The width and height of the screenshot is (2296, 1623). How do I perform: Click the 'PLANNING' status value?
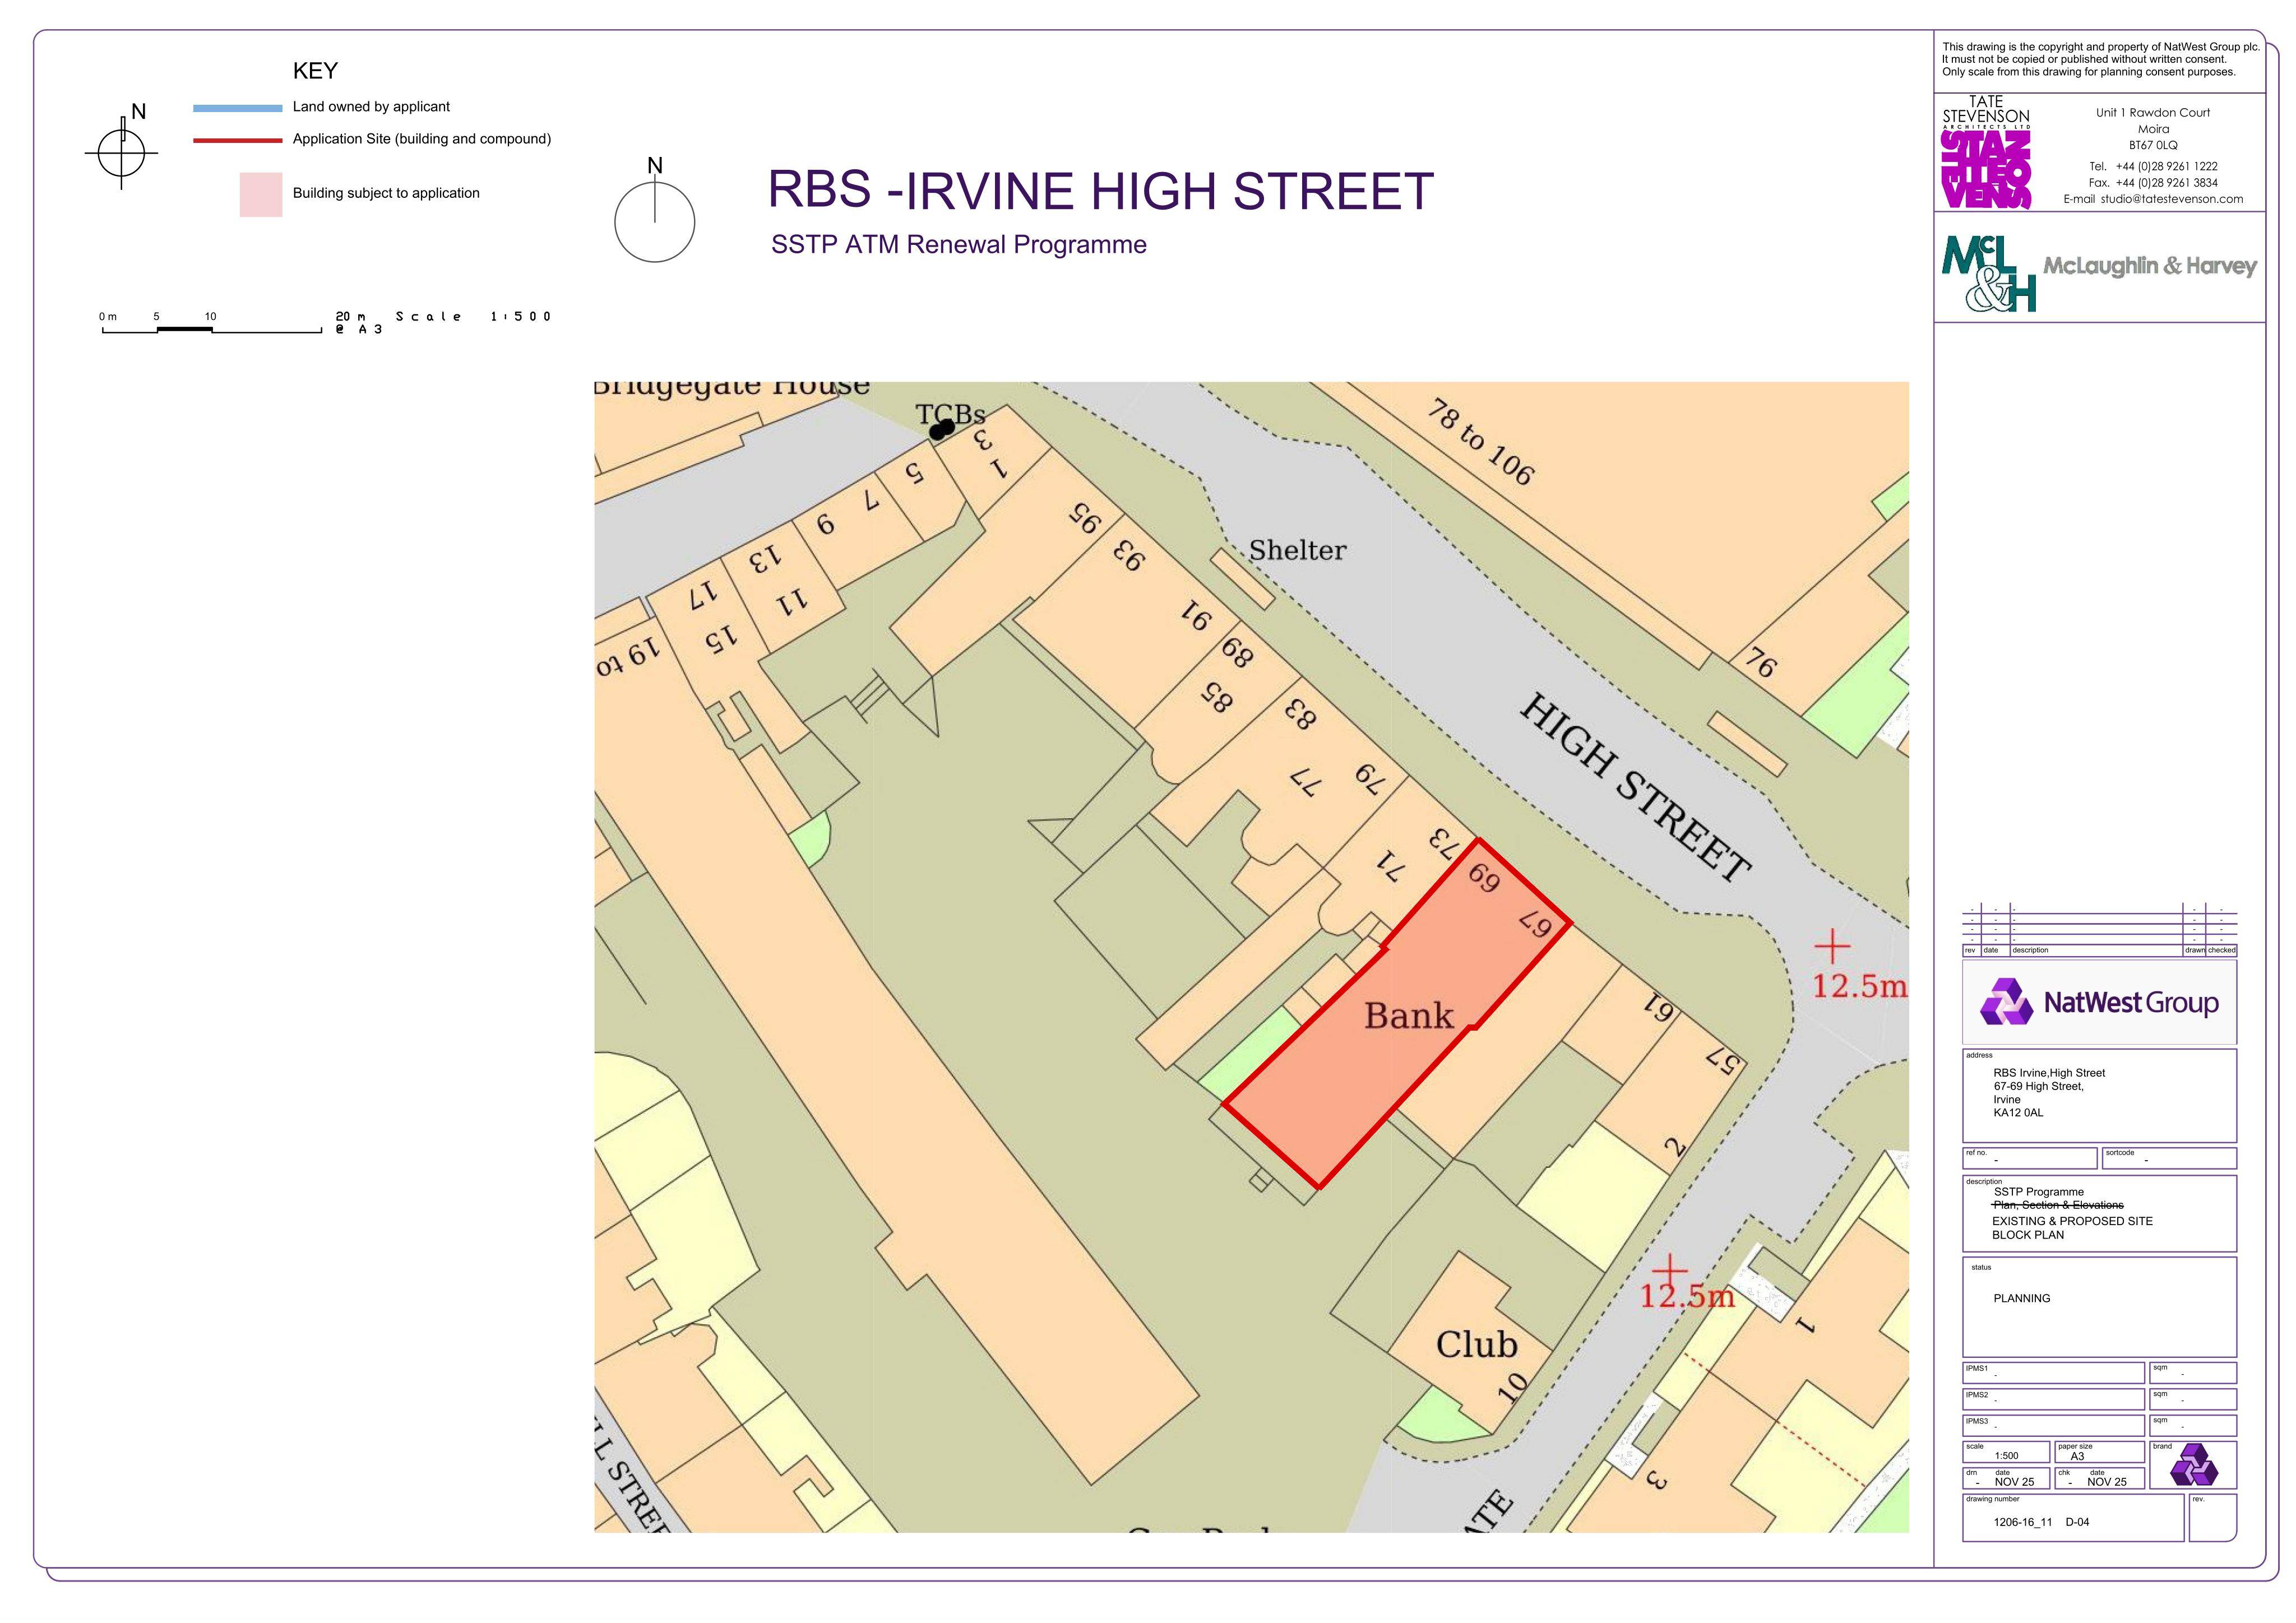[2021, 1298]
